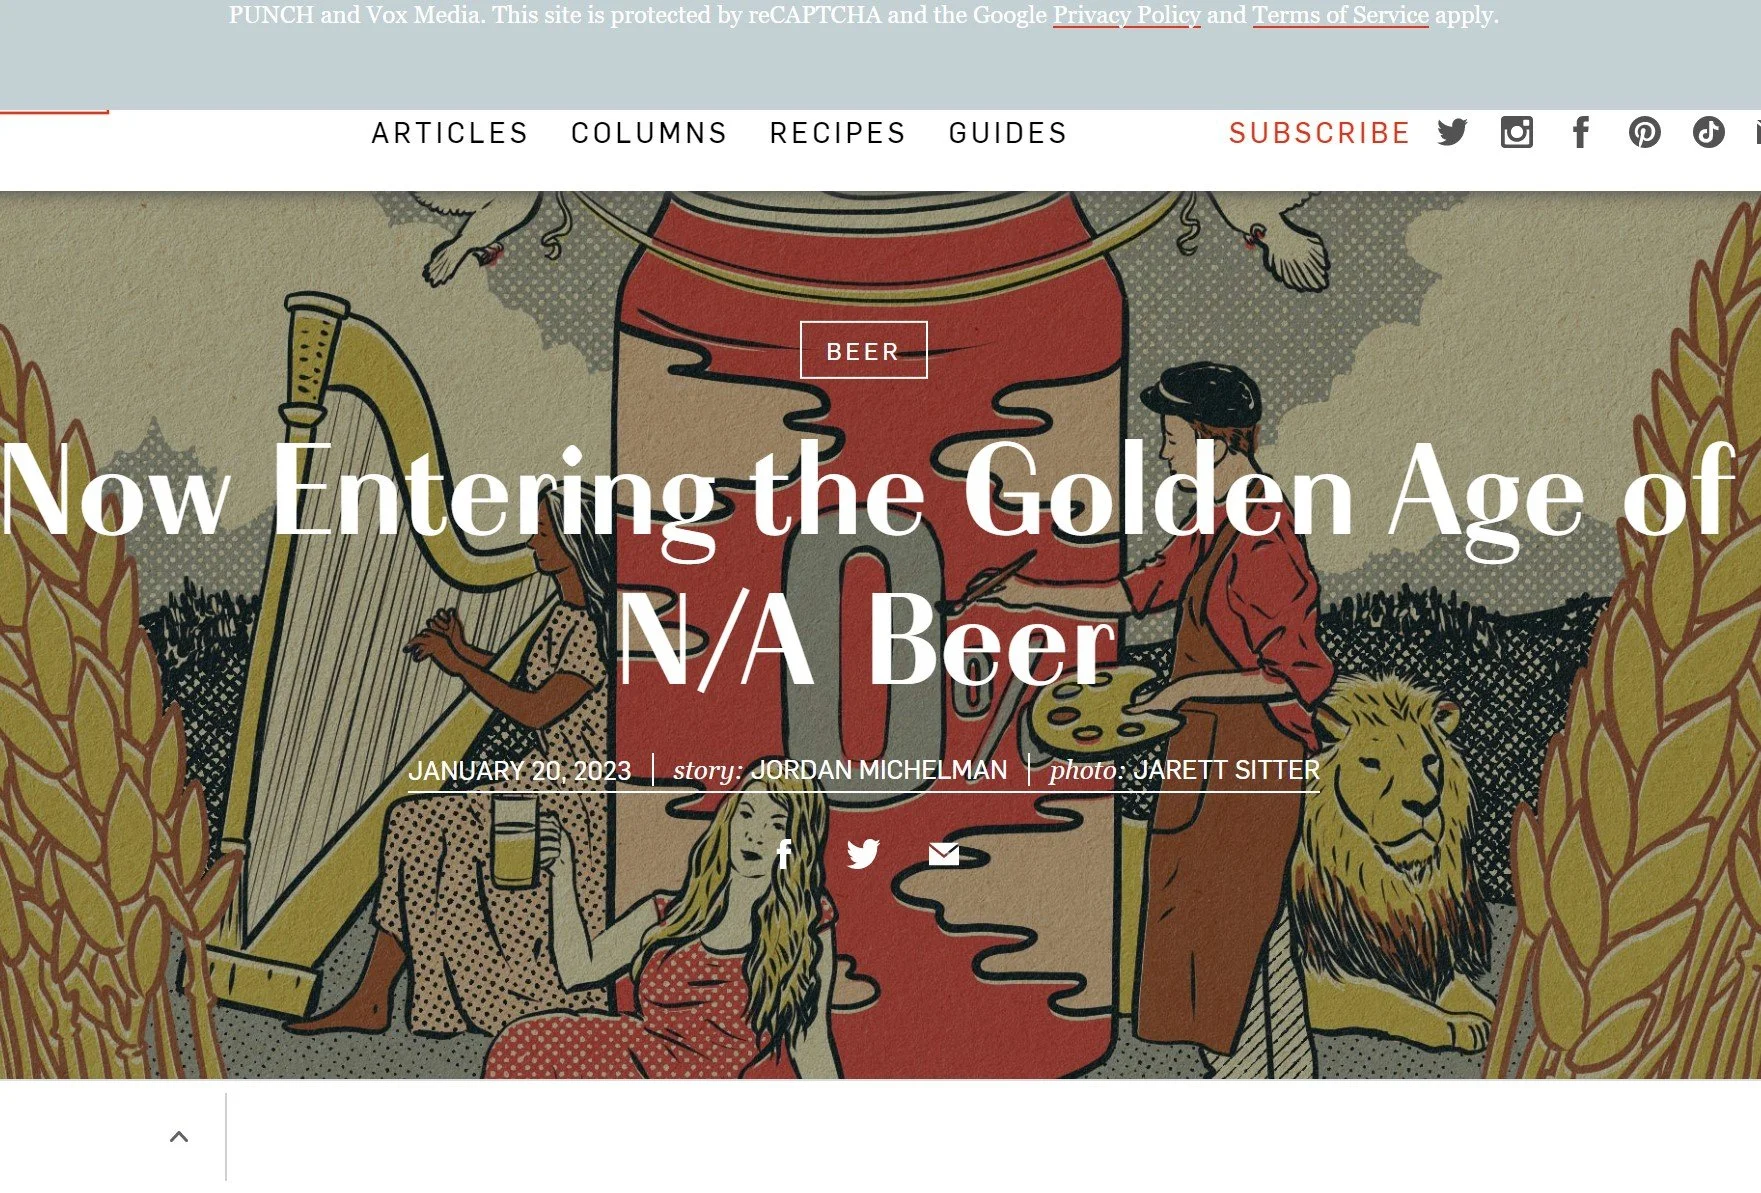This screenshot has height=1193, width=1761.
Task: Open the TikTok icon in header
Action: tap(1709, 132)
